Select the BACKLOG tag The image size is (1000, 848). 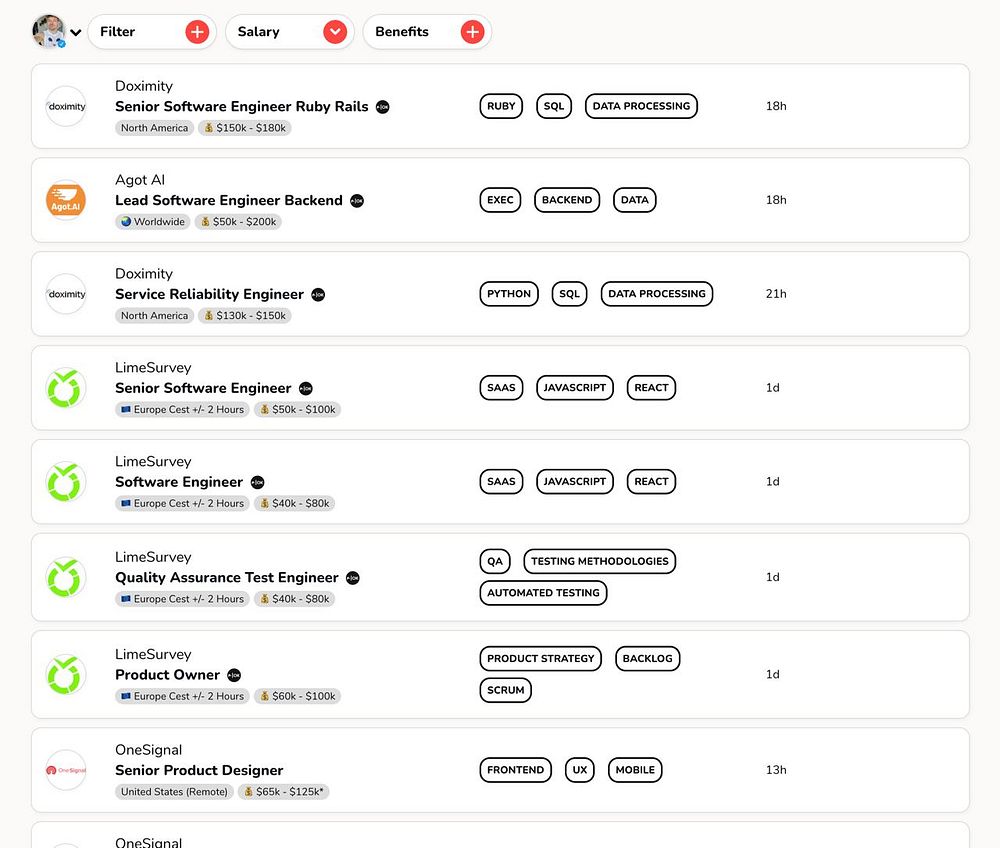coord(647,659)
